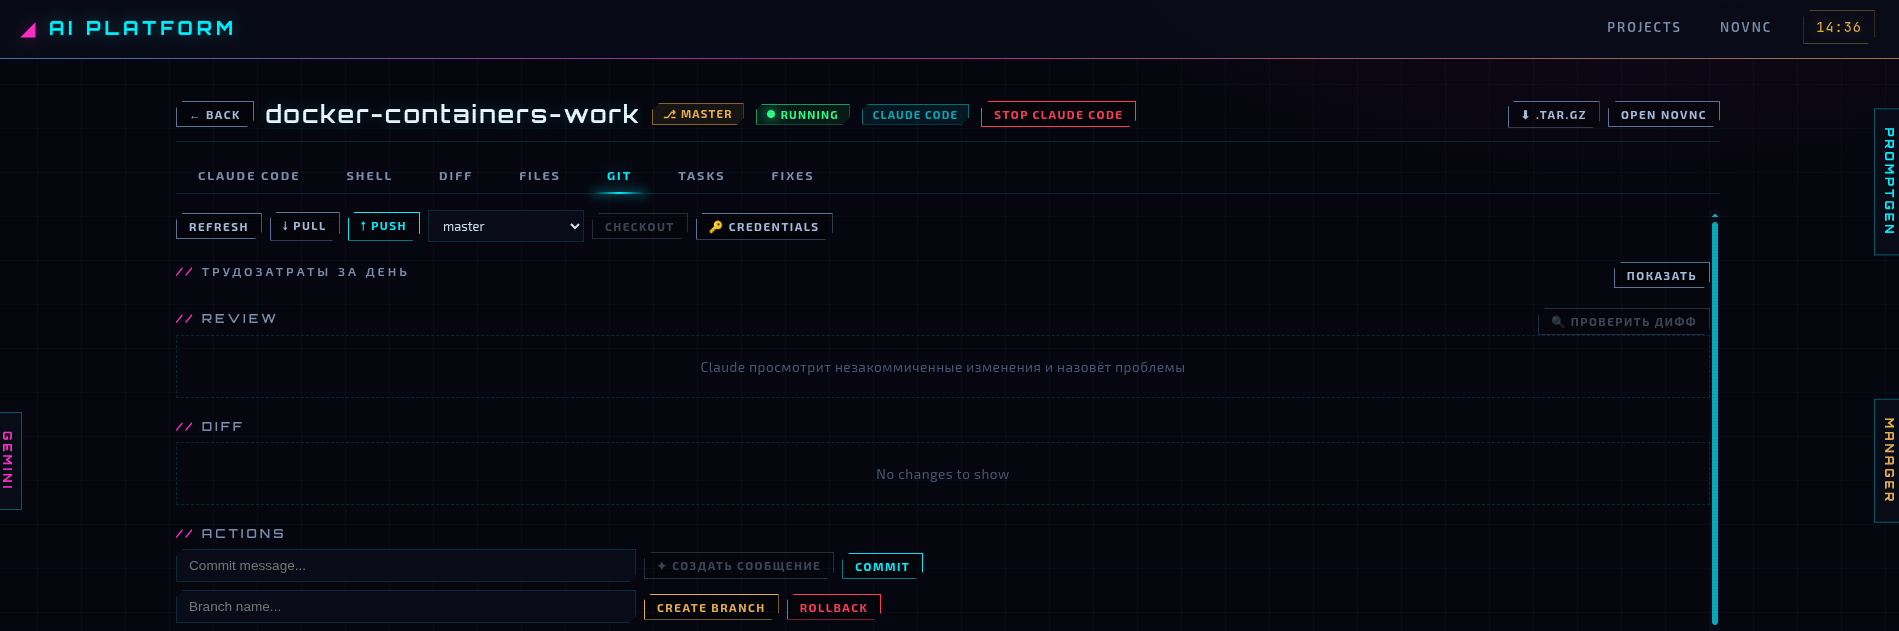This screenshot has height=631, width=1899.
Task: Click the ТРУДОЗАТРАТЫ ЗА ДЕНЬ section heading
Action: [305, 272]
